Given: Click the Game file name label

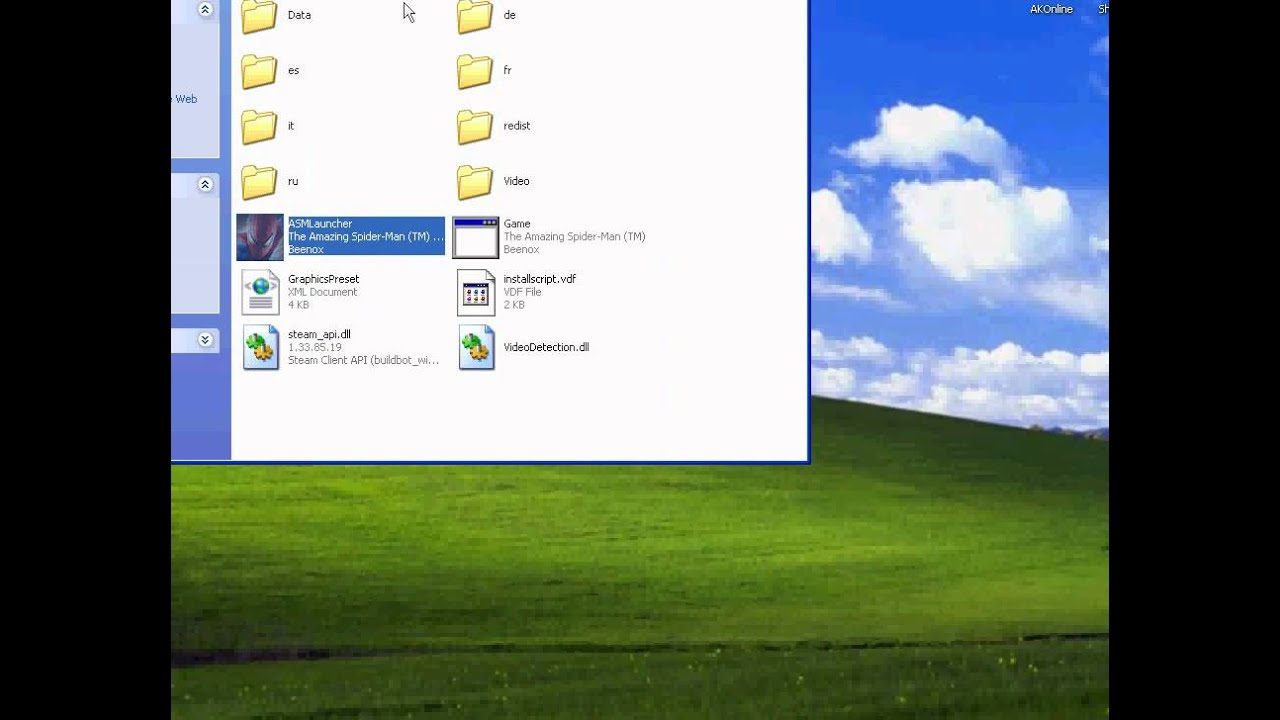Looking at the screenshot, I should click(x=517, y=224).
